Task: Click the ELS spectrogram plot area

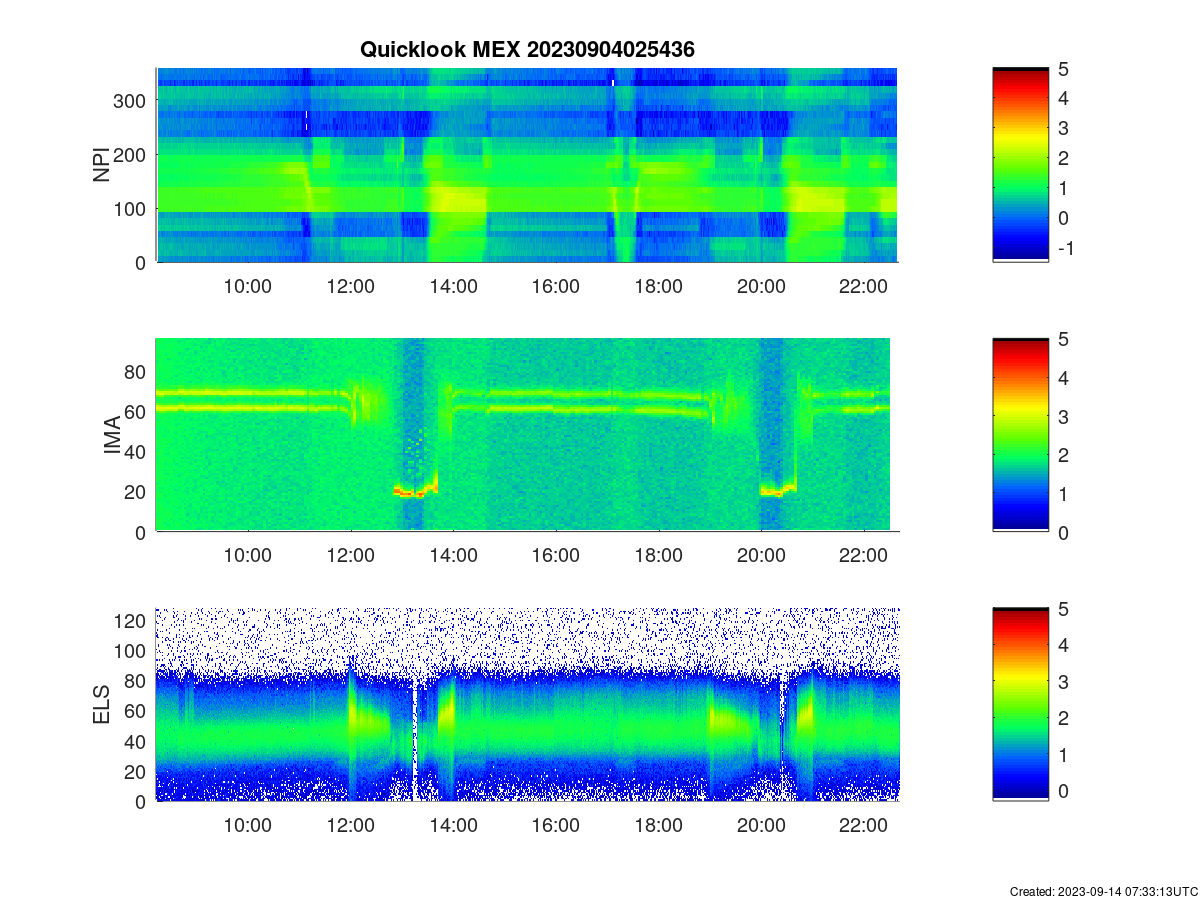Action: click(x=527, y=705)
